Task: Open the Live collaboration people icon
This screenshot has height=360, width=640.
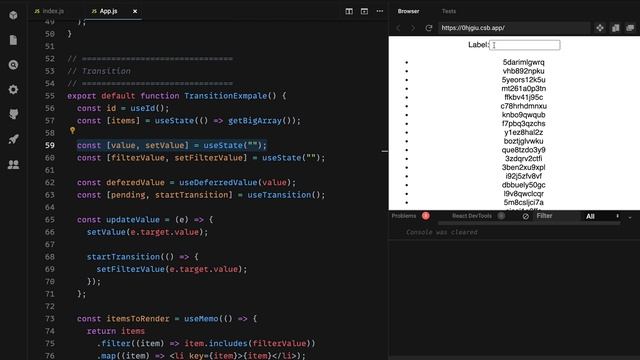Action: [13, 164]
